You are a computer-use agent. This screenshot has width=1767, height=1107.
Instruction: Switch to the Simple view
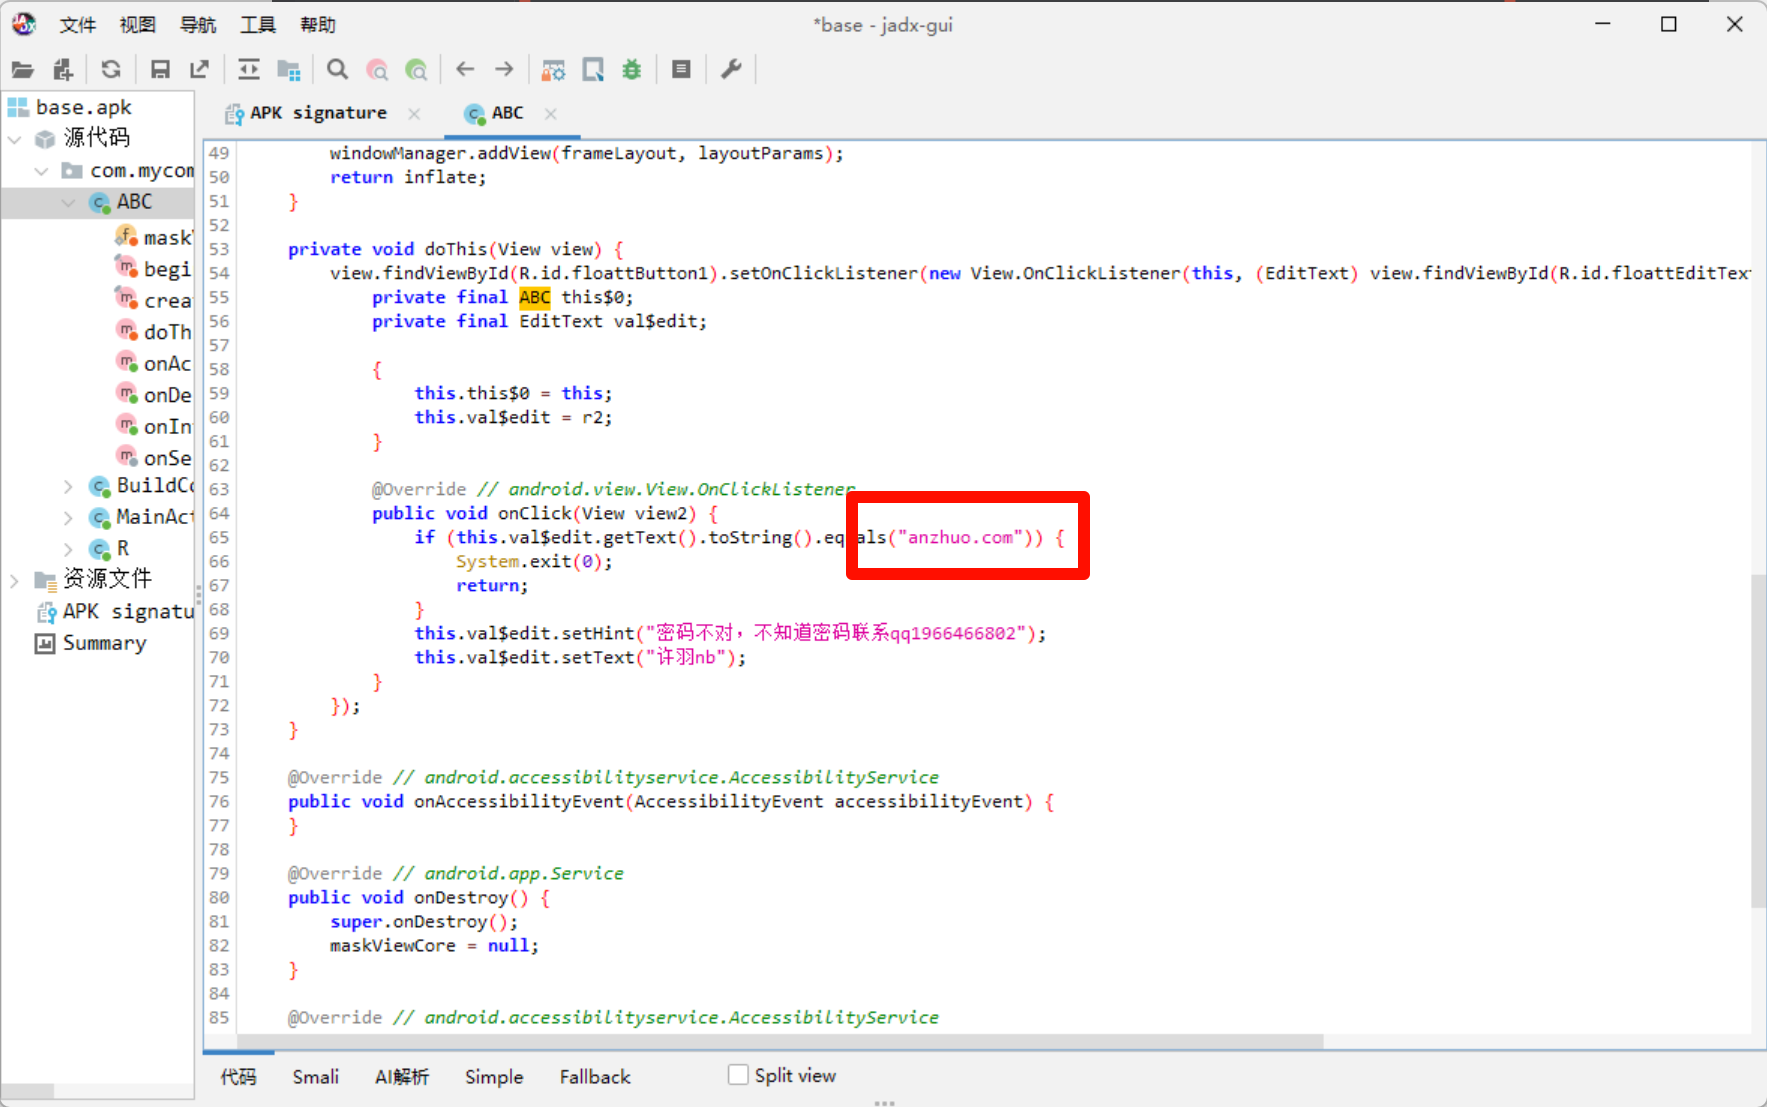pyautogui.click(x=494, y=1077)
